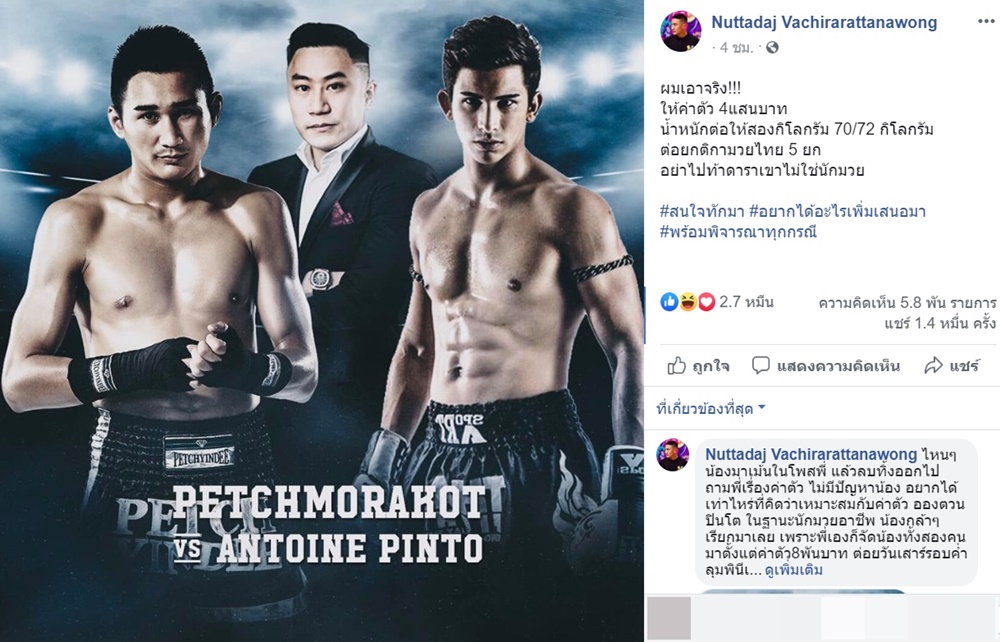Click the public globe privacy icon
The image size is (1000, 642).
[x=772, y=48]
